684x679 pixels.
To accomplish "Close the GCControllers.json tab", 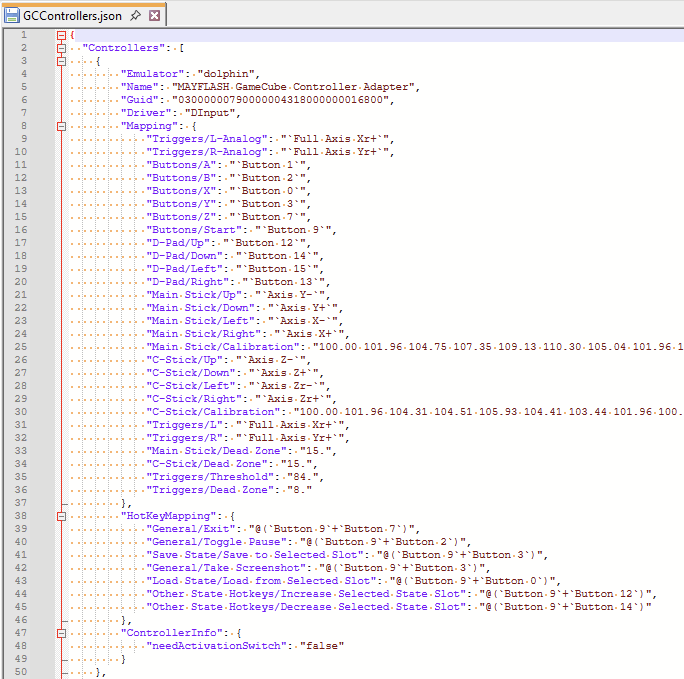I will pyautogui.click(x=154, y=16).
